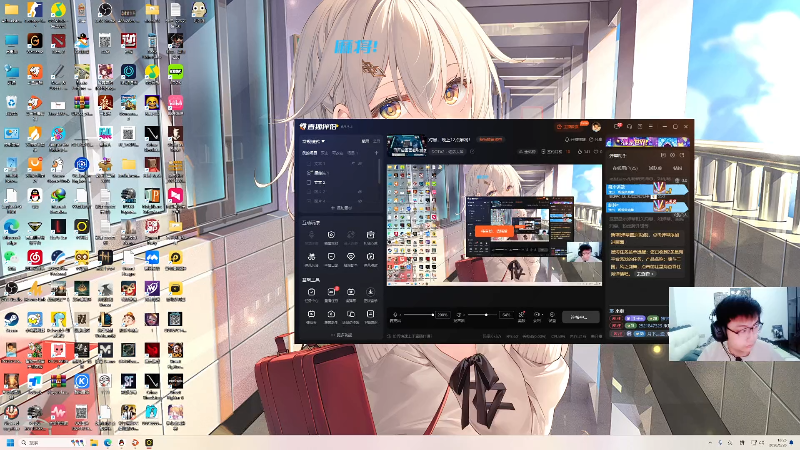The image size is (800, 450).
Task: Open the headset customer-service icon in title bar
Action: [629, 127]
